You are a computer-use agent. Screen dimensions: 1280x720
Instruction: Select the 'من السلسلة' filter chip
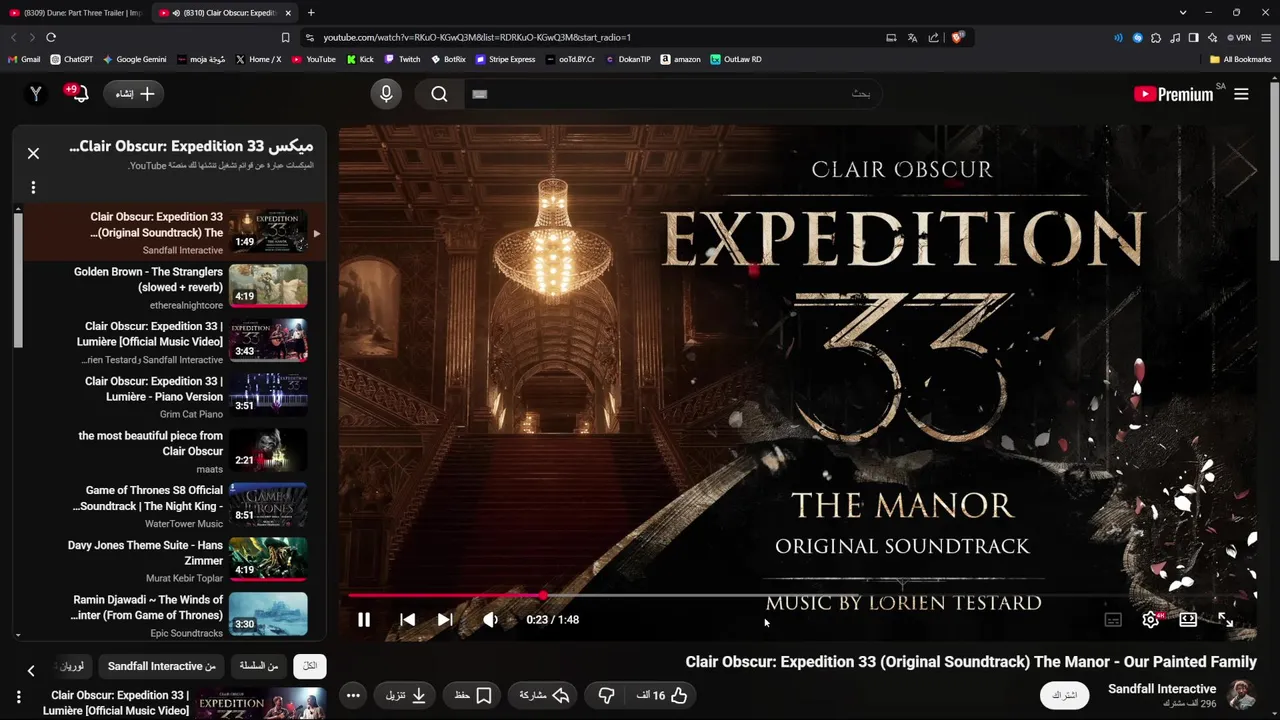(259, 666)
